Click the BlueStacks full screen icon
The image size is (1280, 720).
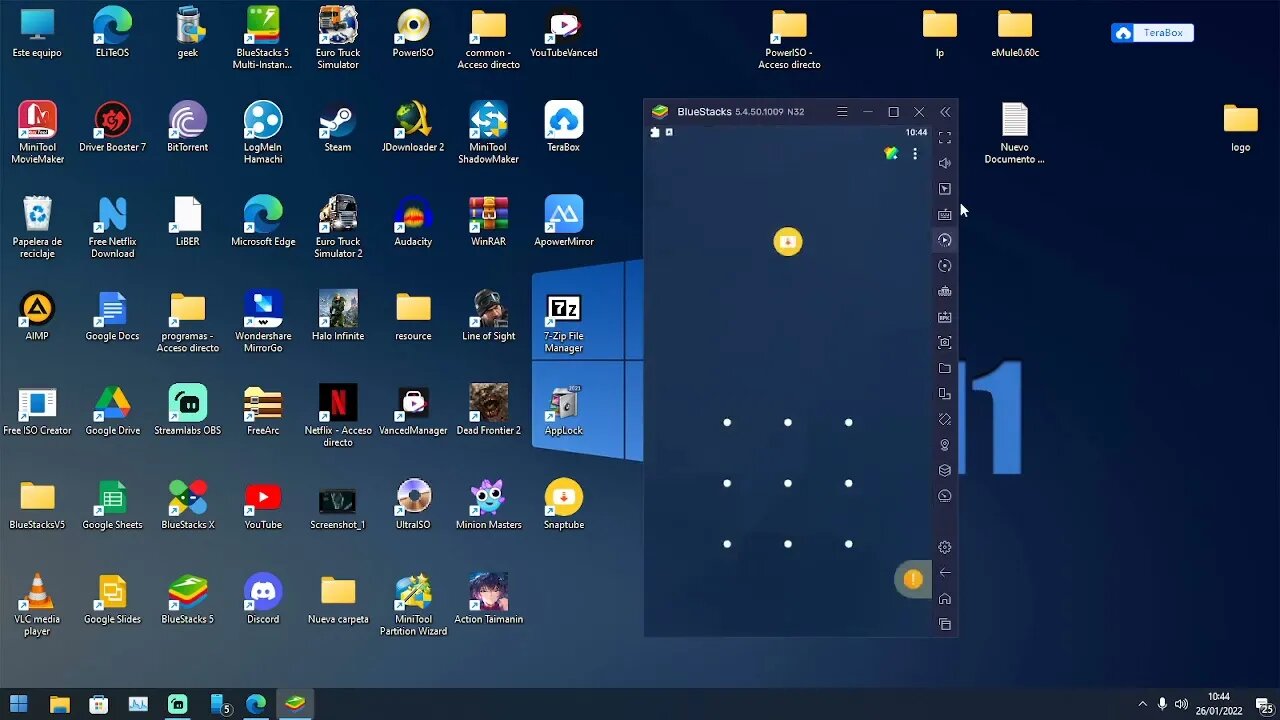click(x=945, y=137)
